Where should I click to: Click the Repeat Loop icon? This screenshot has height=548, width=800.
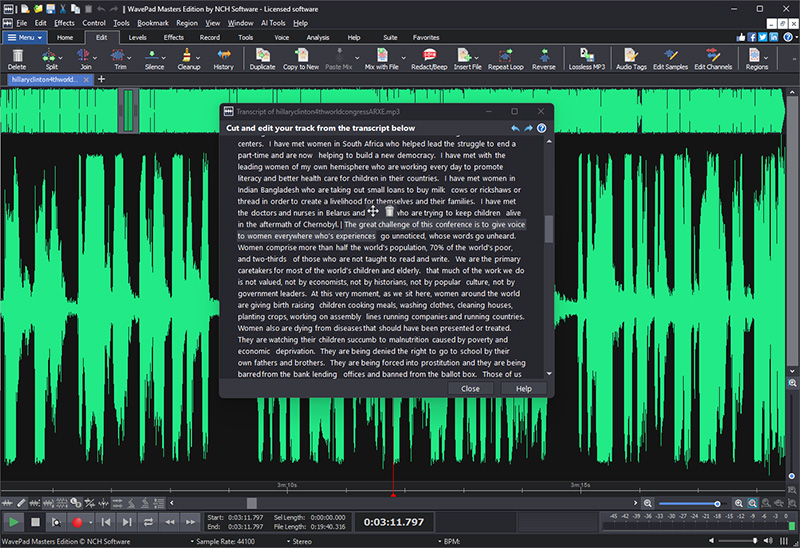[x=506, y=56]
